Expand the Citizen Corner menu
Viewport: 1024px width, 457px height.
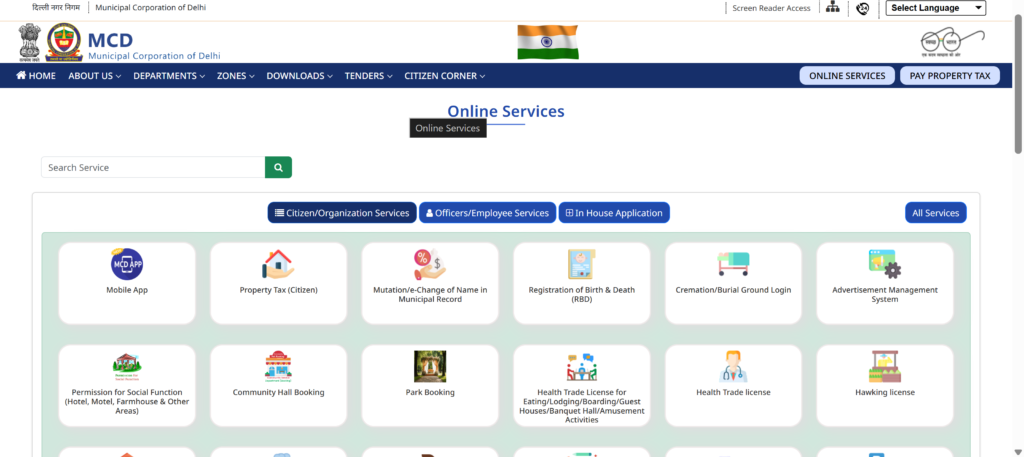445,76
